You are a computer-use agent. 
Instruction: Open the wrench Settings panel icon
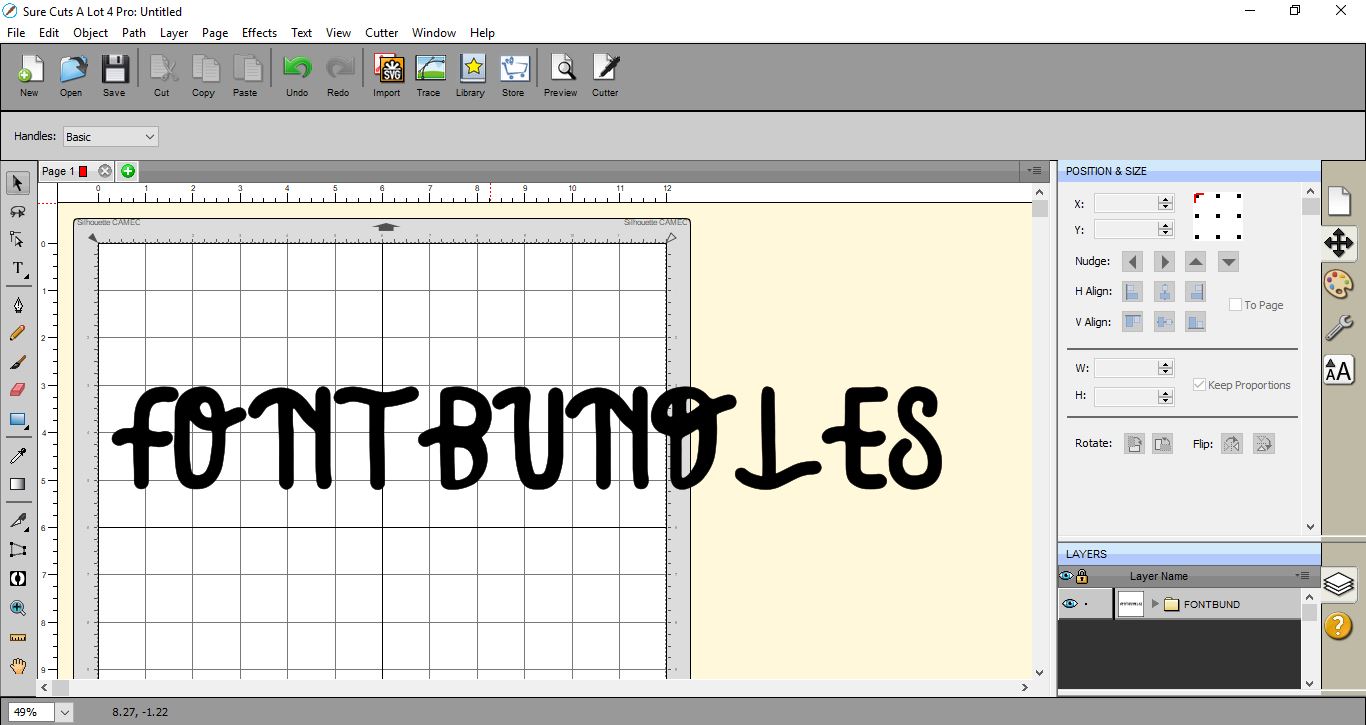click(x=1339, y=327)
